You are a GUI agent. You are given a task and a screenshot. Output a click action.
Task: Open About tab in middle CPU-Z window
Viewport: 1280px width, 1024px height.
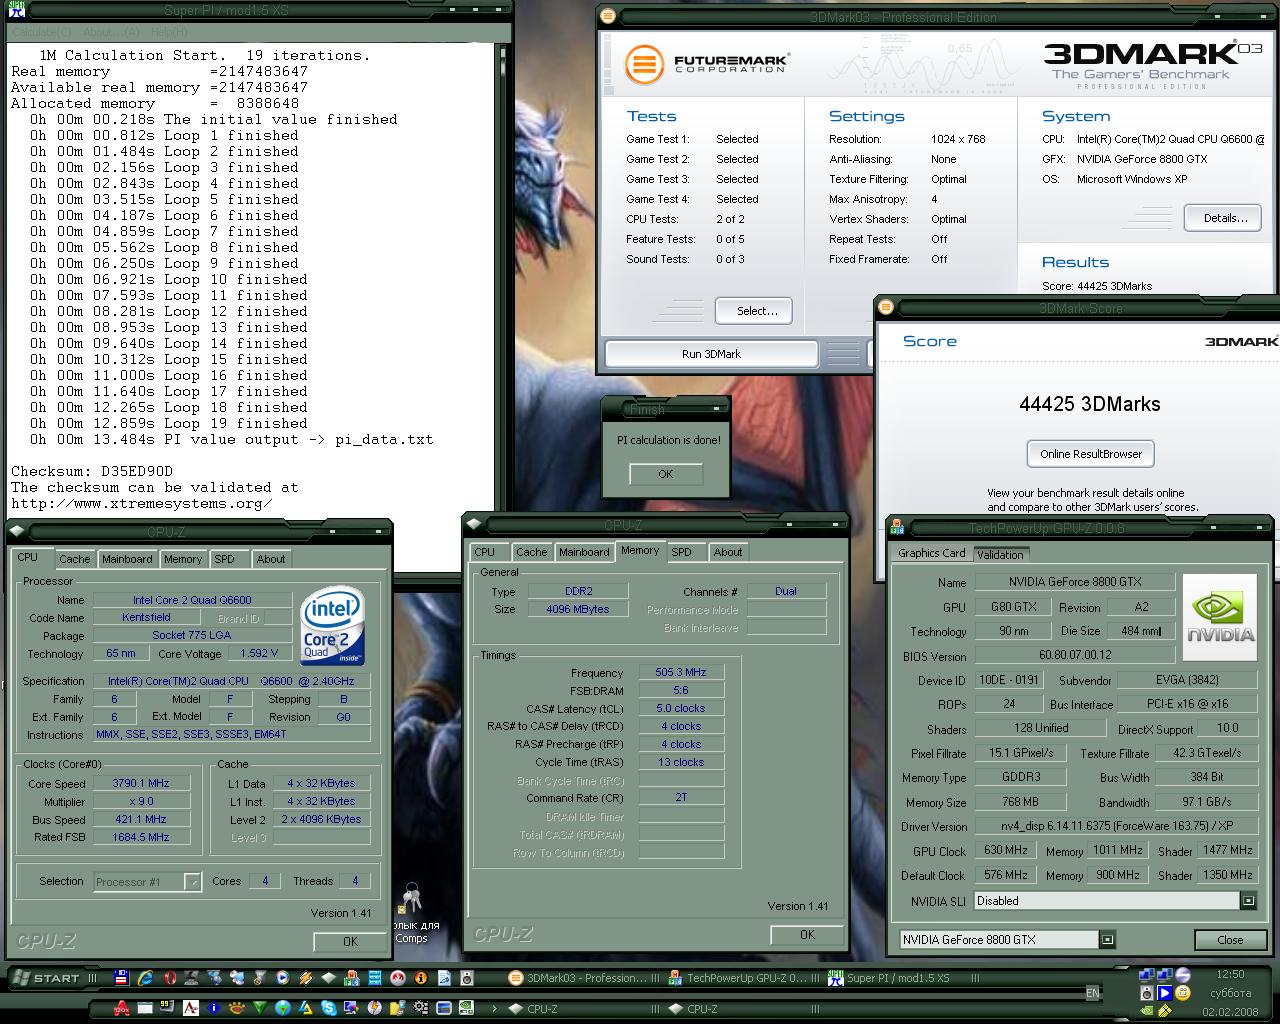pos(728,552)
